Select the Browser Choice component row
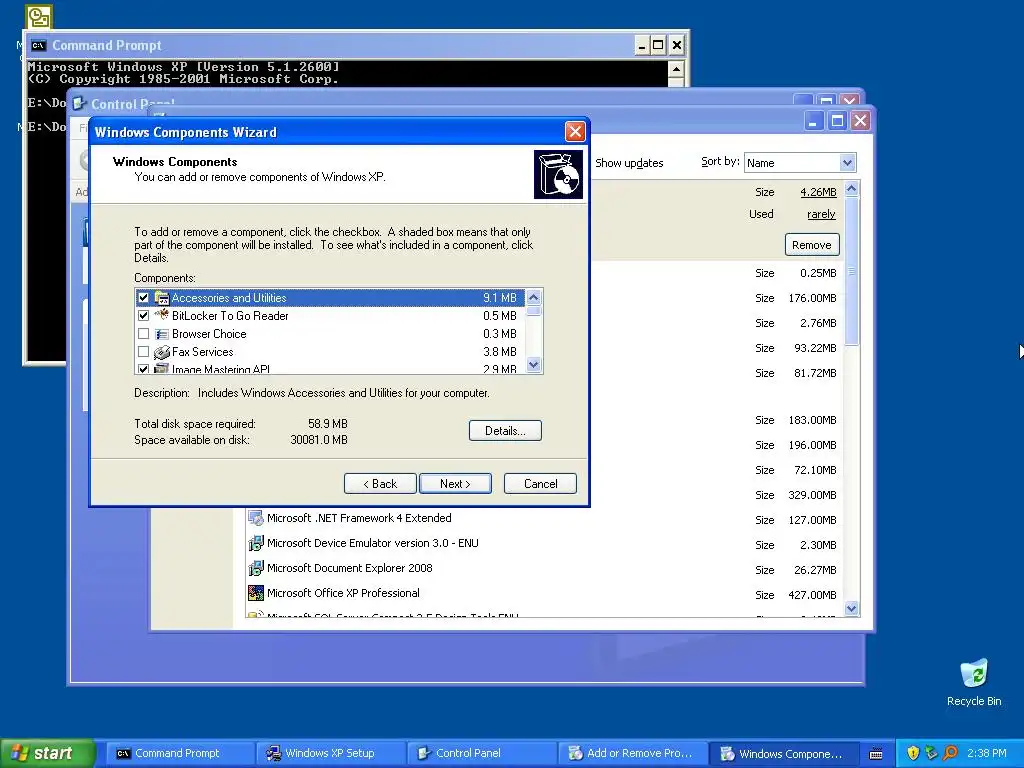This screenshot has height=768, width=1024. [330, 334]
